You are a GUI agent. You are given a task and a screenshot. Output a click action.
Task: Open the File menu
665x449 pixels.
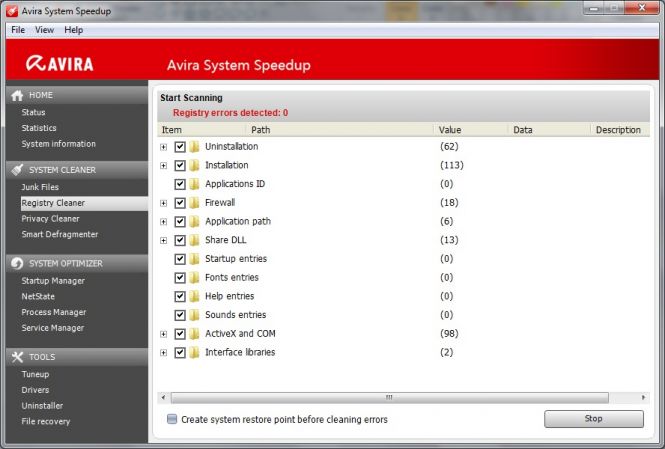click(18, 30)
